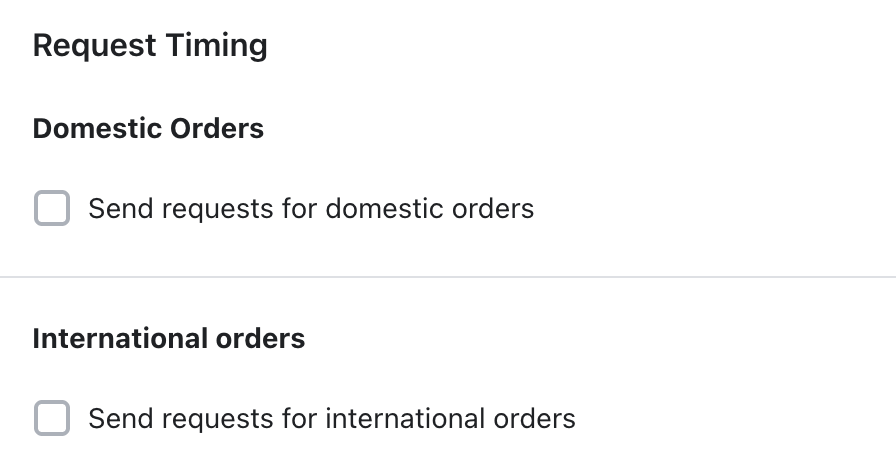Click the 'Send requests for international orders' label
The image size is (896, 474).
pyautogui.click(x=332, y=418)
